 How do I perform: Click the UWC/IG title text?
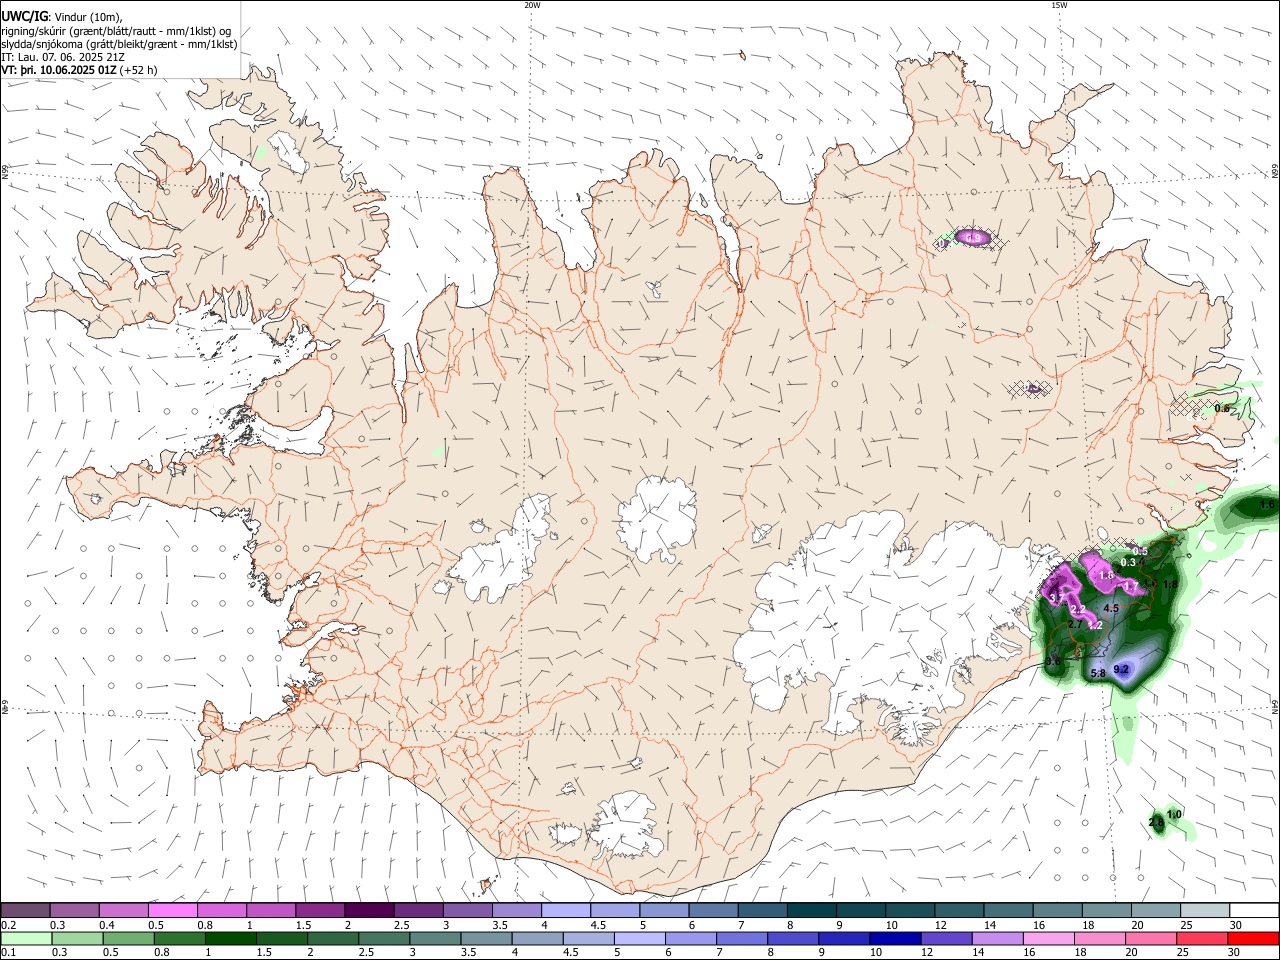(24, 16)
